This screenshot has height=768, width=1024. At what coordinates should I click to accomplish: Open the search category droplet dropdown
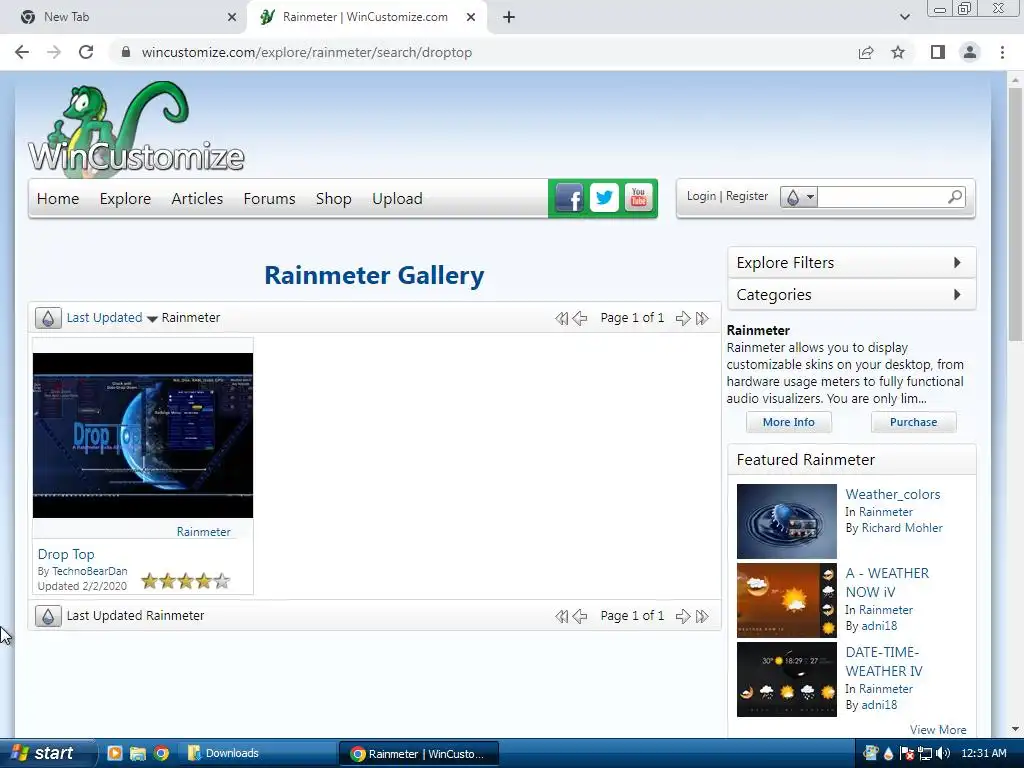pyautogui.click(x=799, y=197)
